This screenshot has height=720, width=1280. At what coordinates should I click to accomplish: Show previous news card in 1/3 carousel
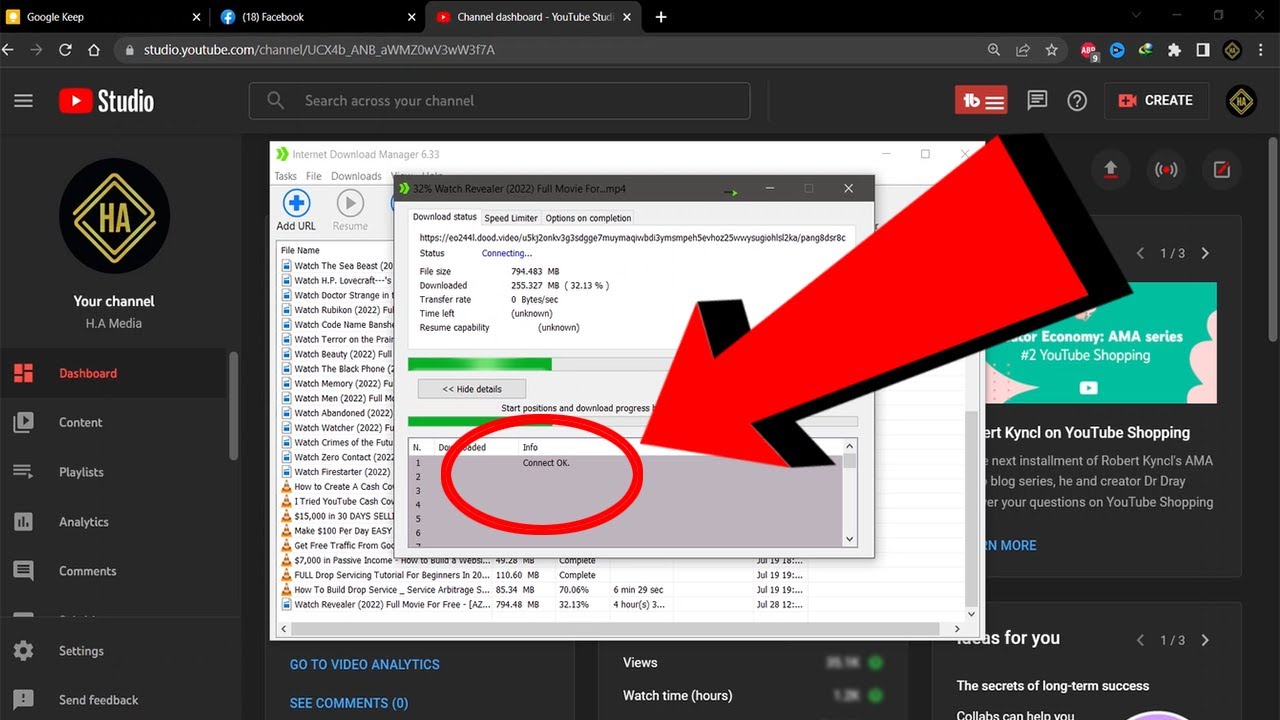tap(1140, 253)
